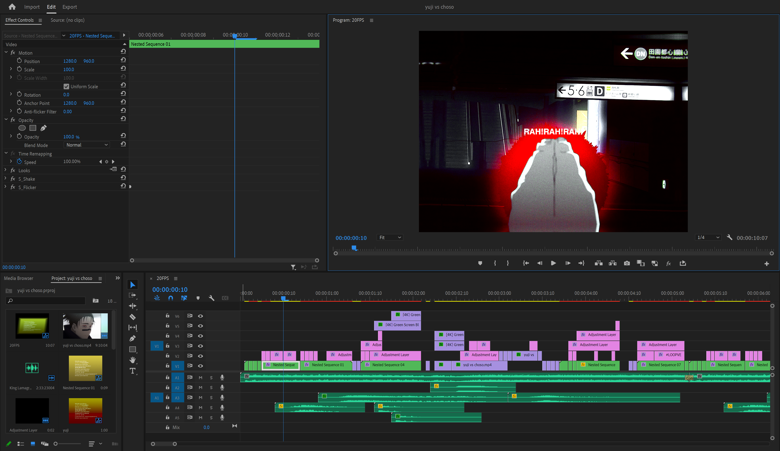Screen dimensions: 780x451
Task: Hide track V5 output with eye
Action: [200, 326]
